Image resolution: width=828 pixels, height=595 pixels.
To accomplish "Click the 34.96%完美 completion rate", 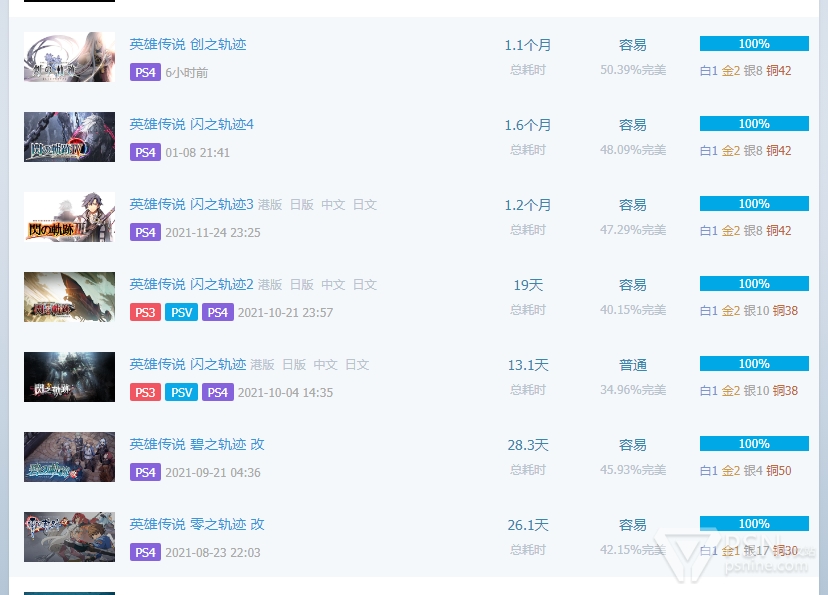I will point(633,390).
